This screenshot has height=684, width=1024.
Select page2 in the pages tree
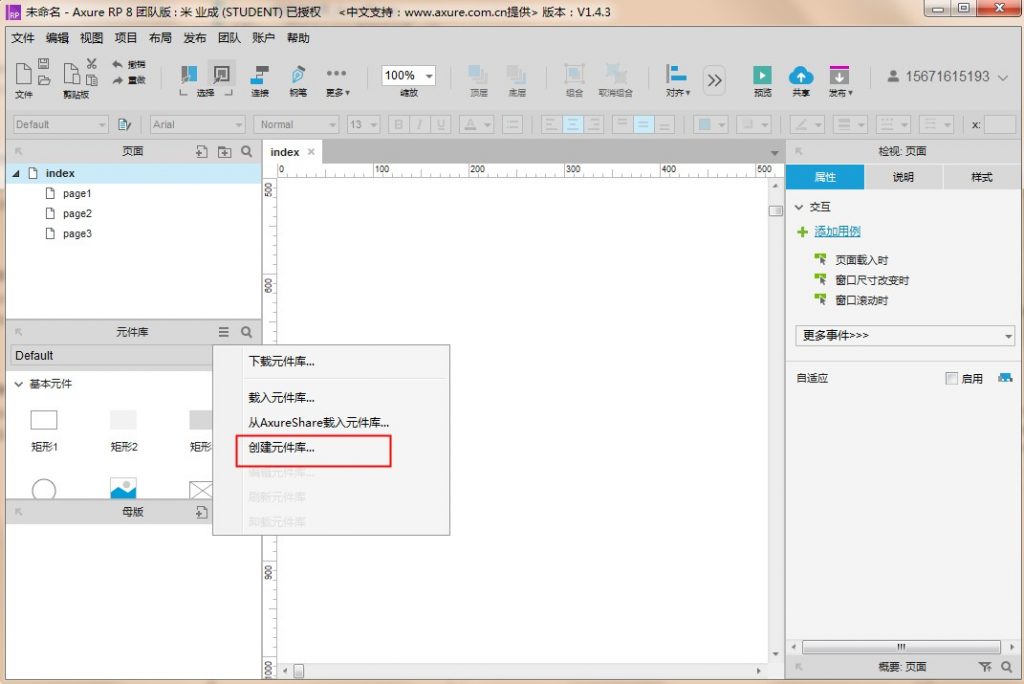[77, 214]
